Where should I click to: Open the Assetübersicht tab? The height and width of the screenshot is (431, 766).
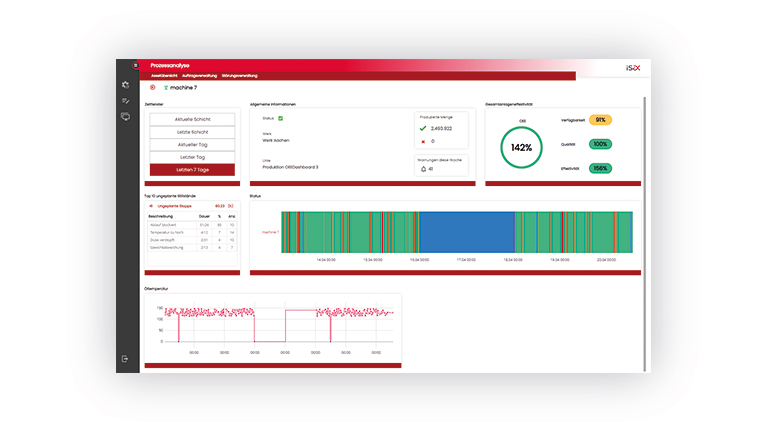point(164,76)
